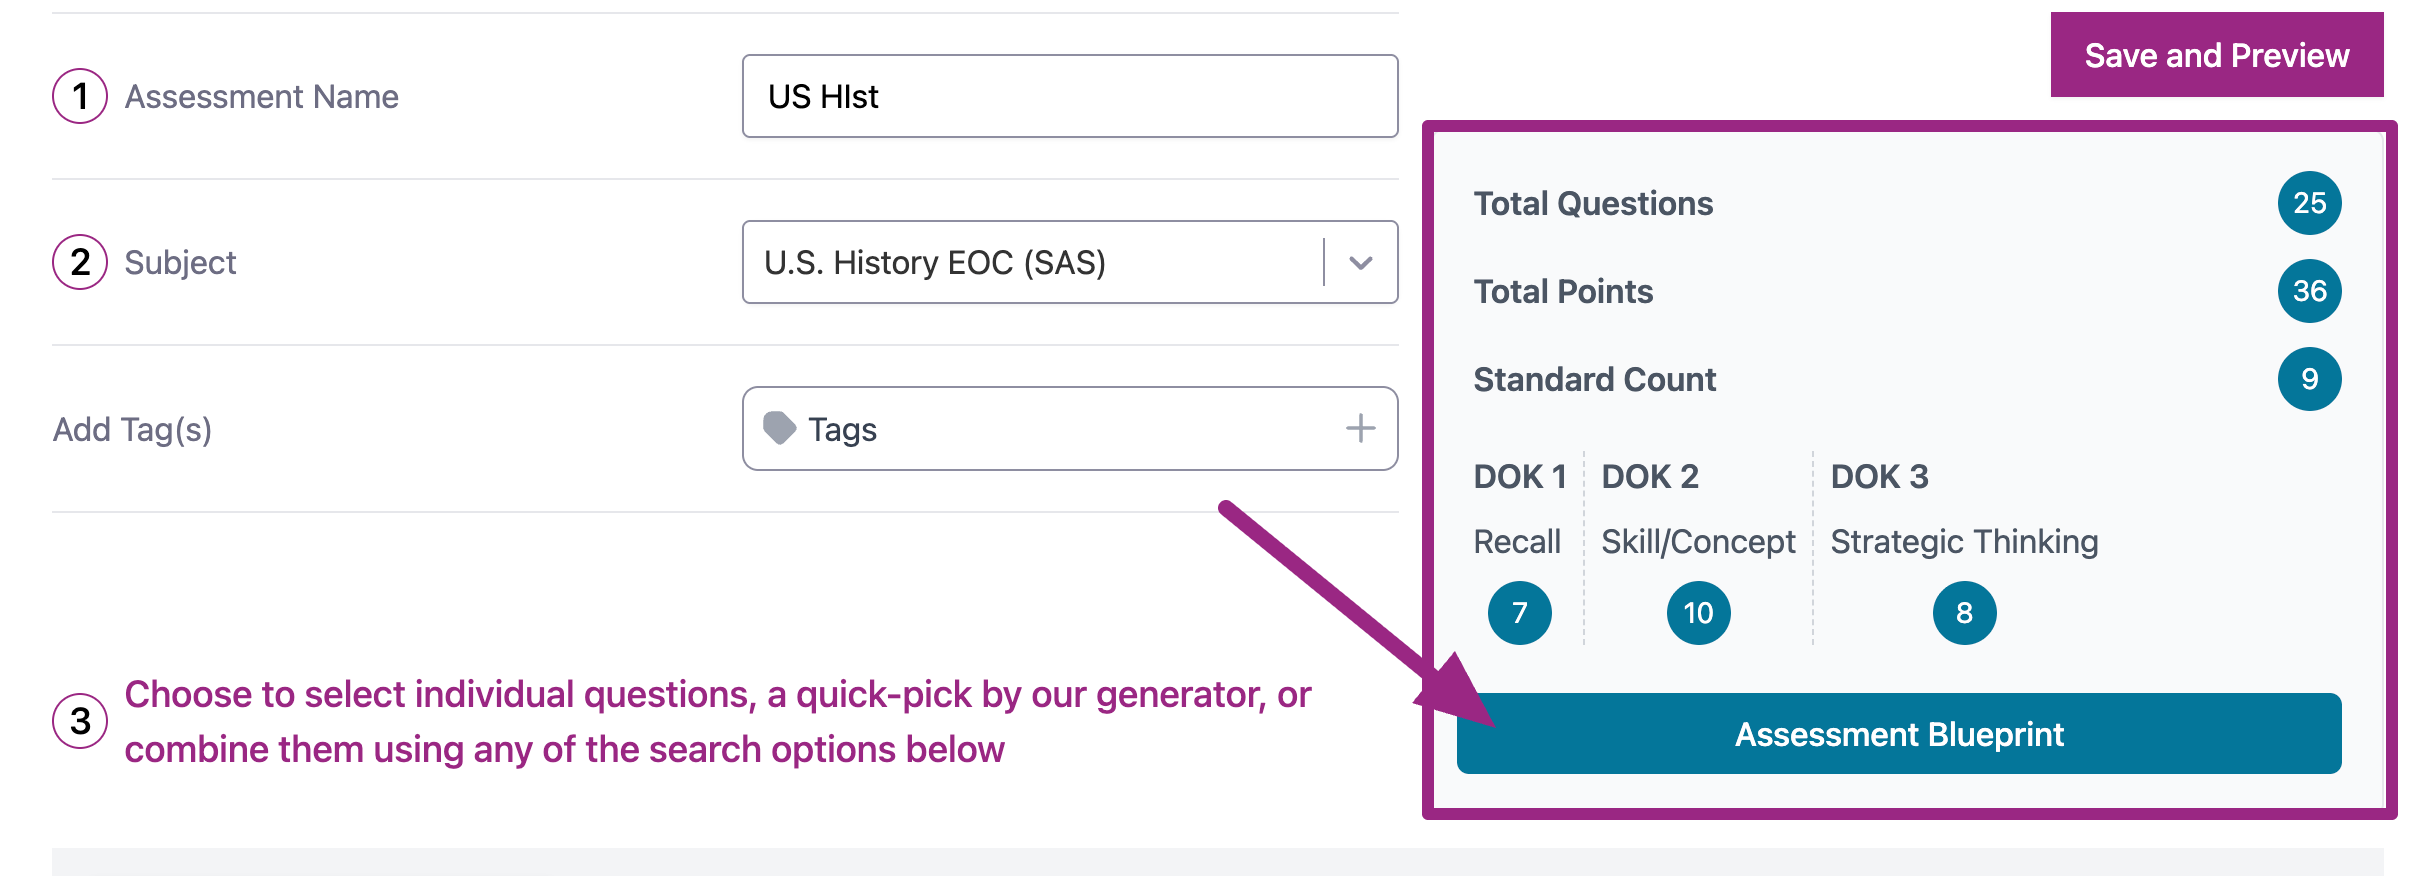
Task: Click the DOK 1 Recall count badge
Action: coord(1519,613)
